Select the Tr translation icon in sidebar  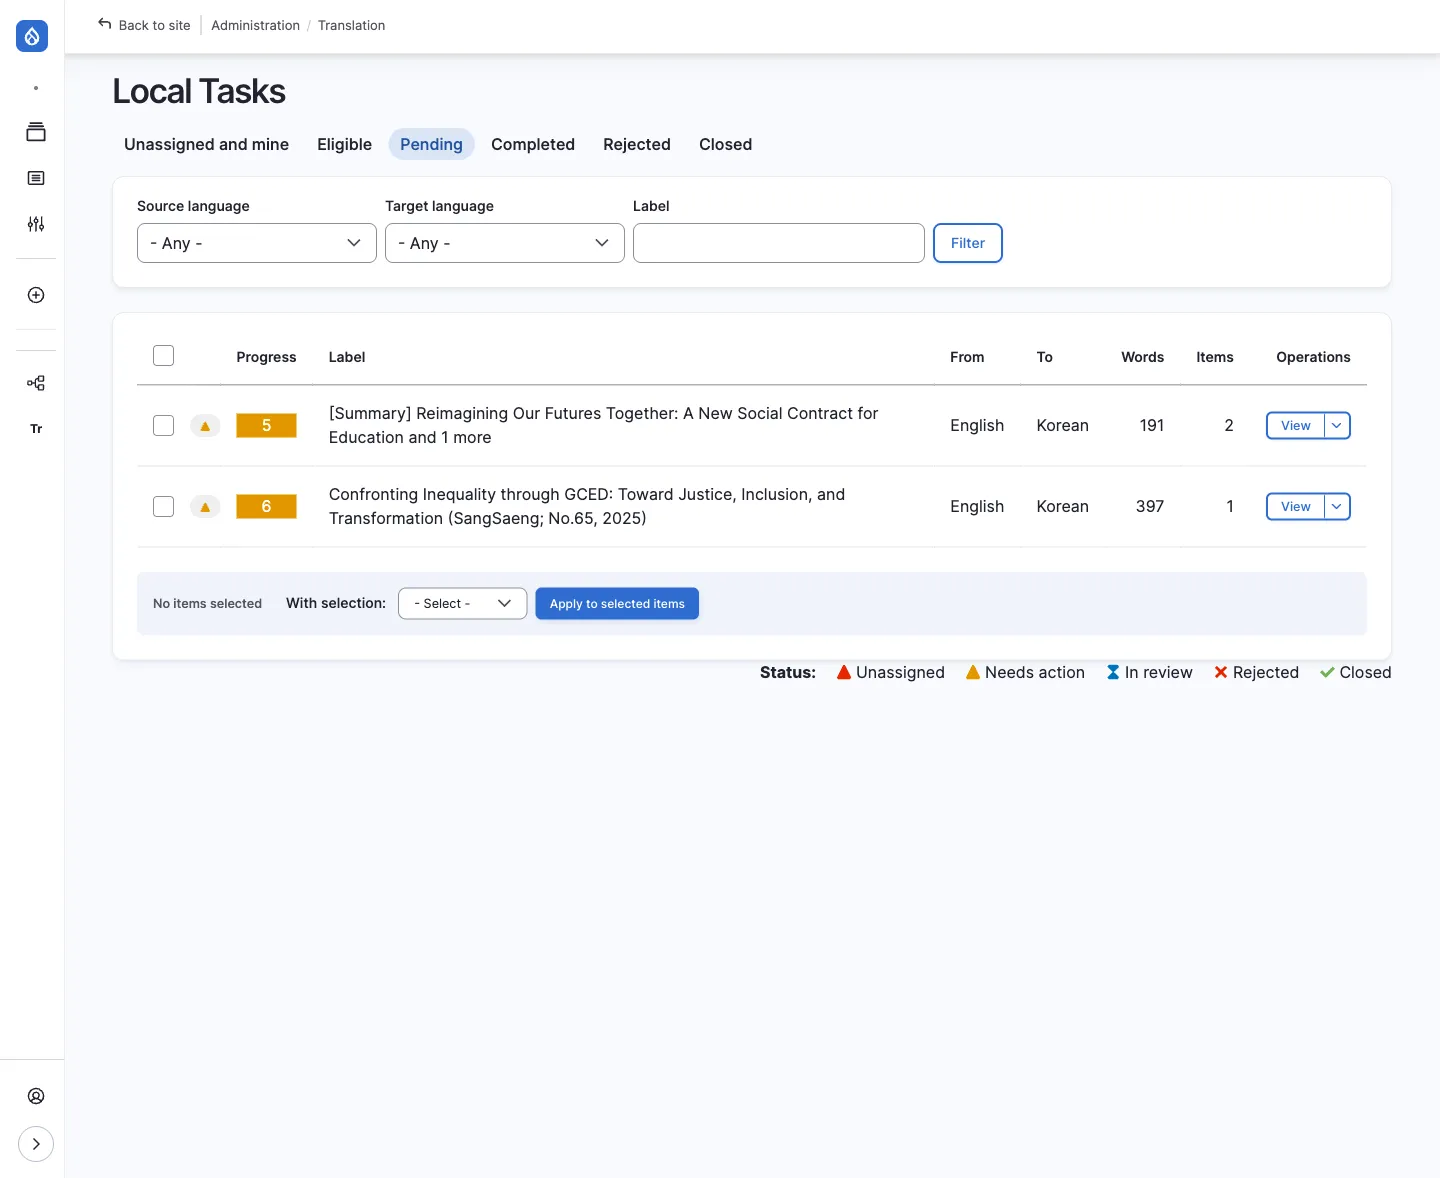click(36, 429)
